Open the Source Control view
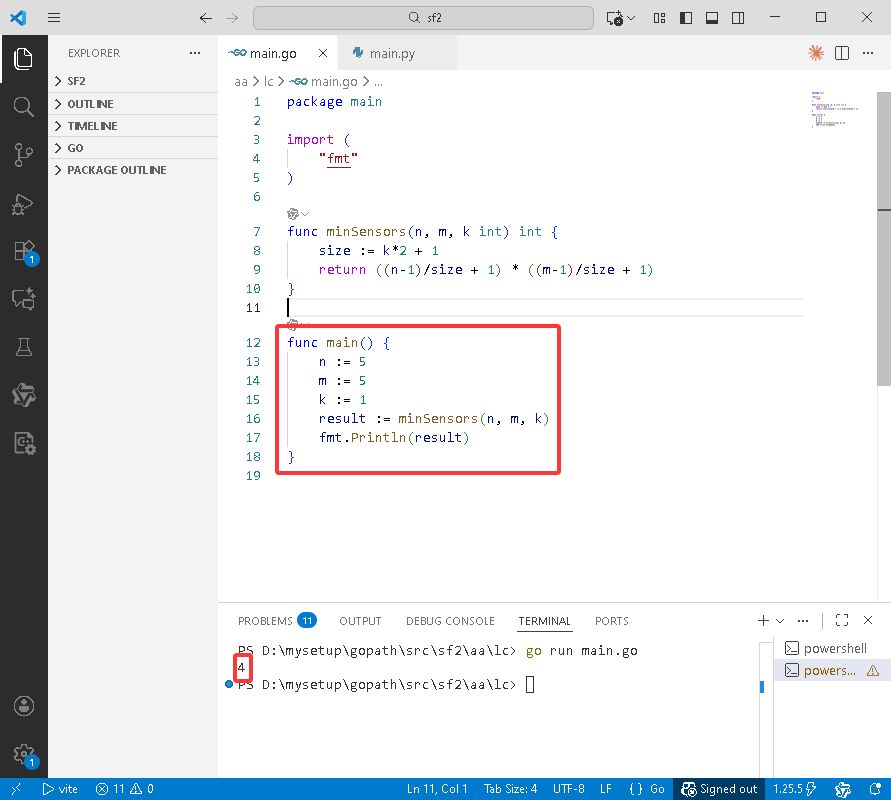 pyautogui.click(x=23, y=155)
